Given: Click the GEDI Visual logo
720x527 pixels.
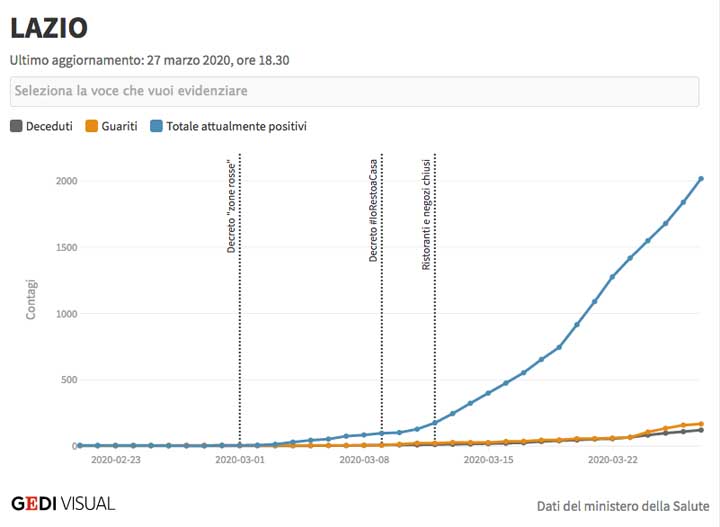Looking at the screenshot, I should coord(63,503).
